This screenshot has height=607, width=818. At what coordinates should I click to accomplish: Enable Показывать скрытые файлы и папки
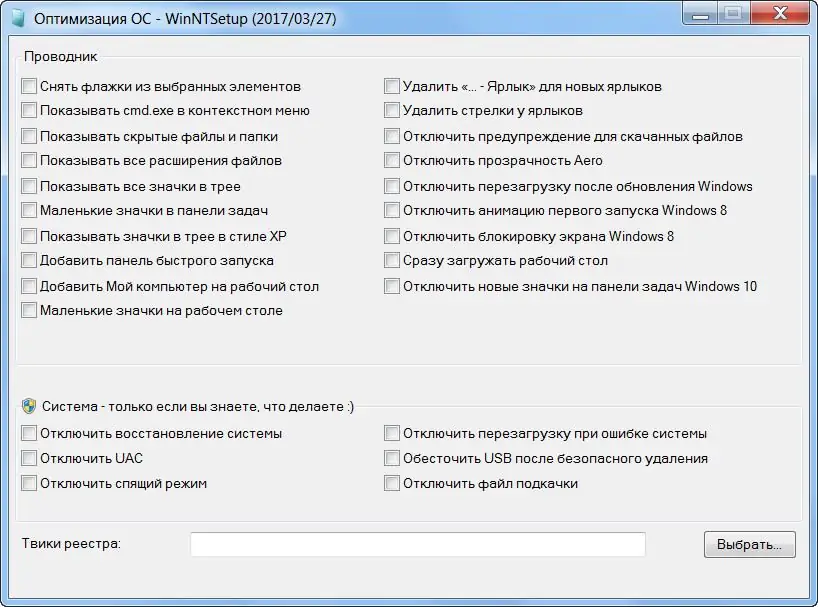[x=29, y=136]
